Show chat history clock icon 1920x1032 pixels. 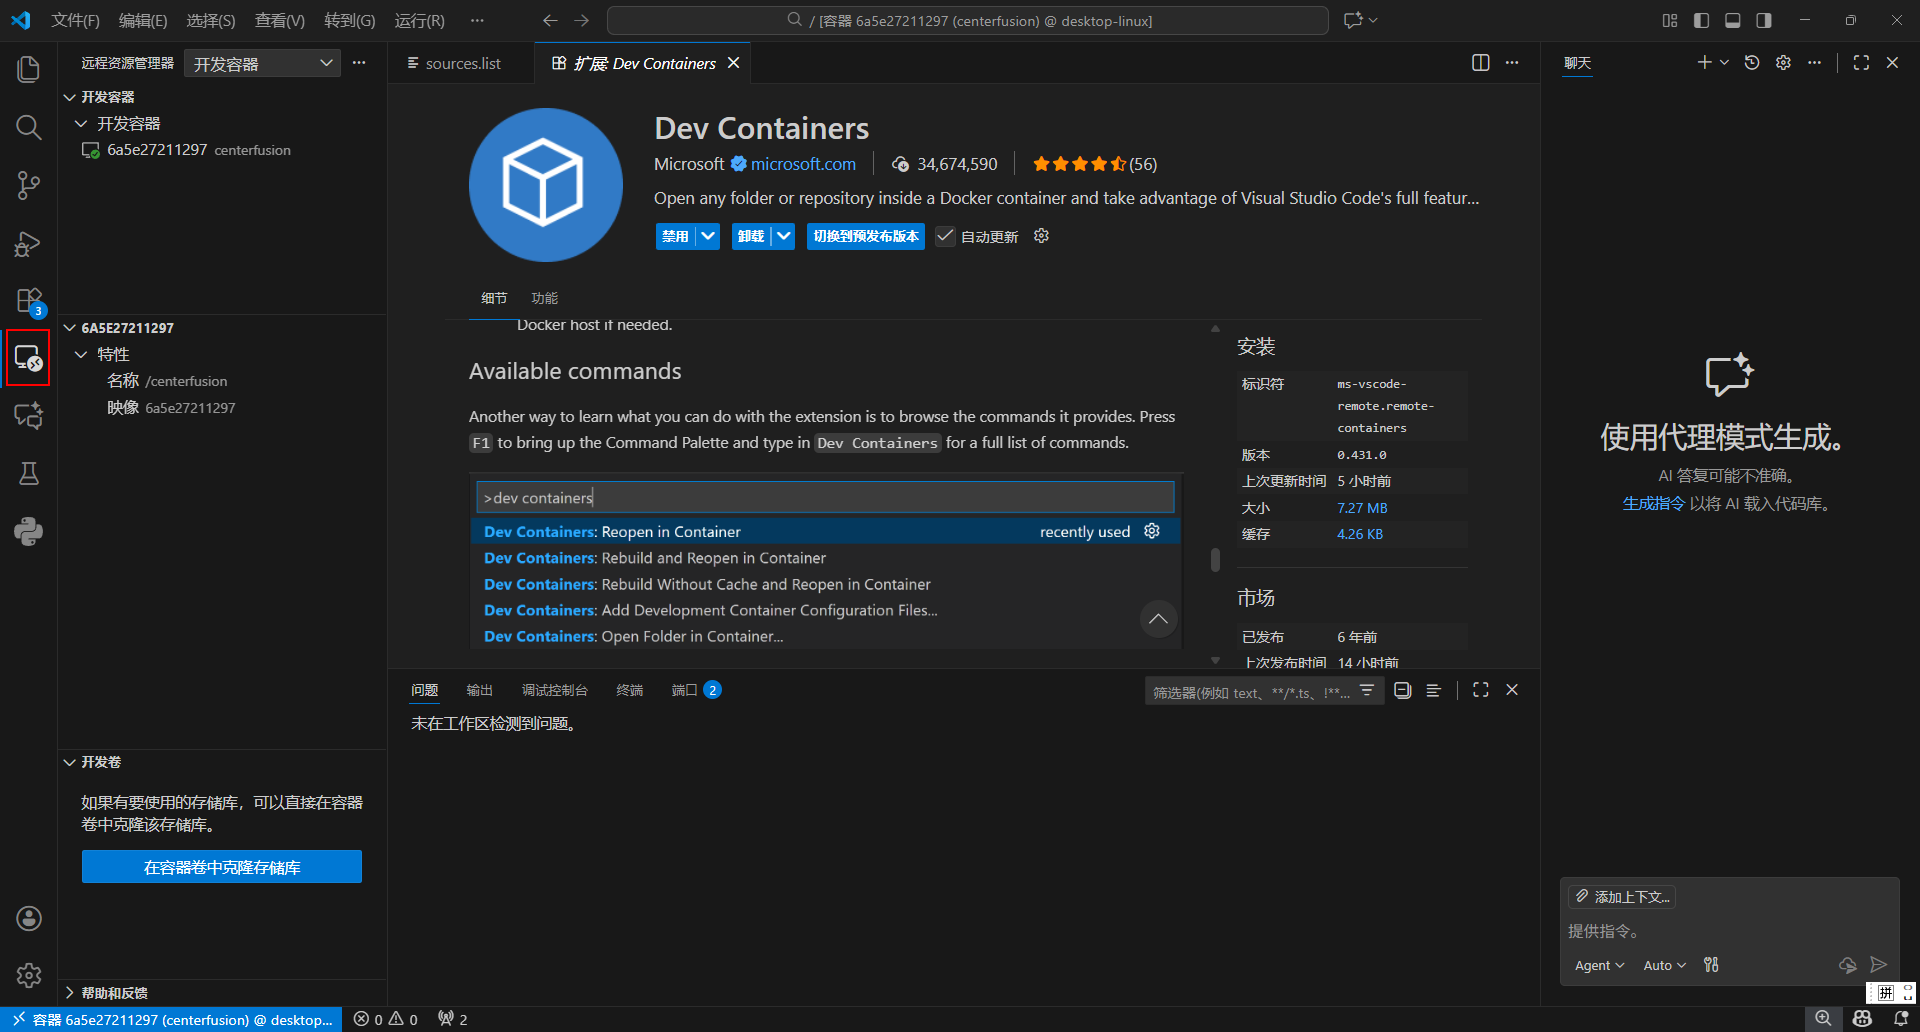click(x=1752, y=63)
